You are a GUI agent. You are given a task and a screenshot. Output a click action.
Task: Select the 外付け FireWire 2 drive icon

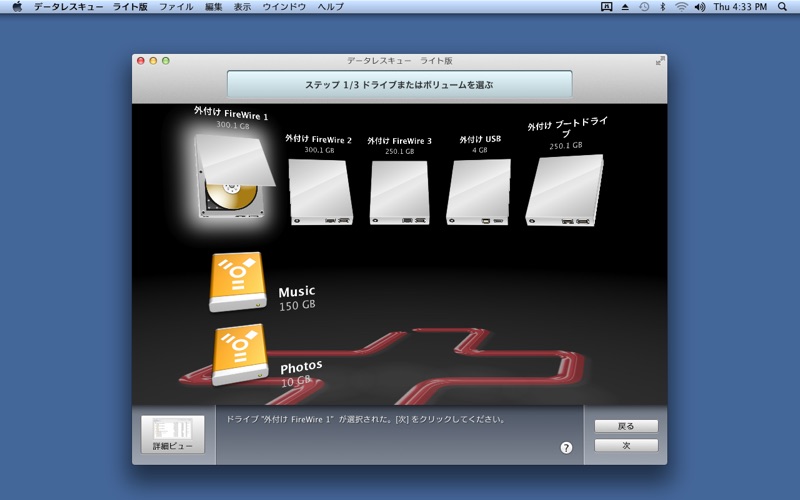pyautogui.click(x=321, y=192)
